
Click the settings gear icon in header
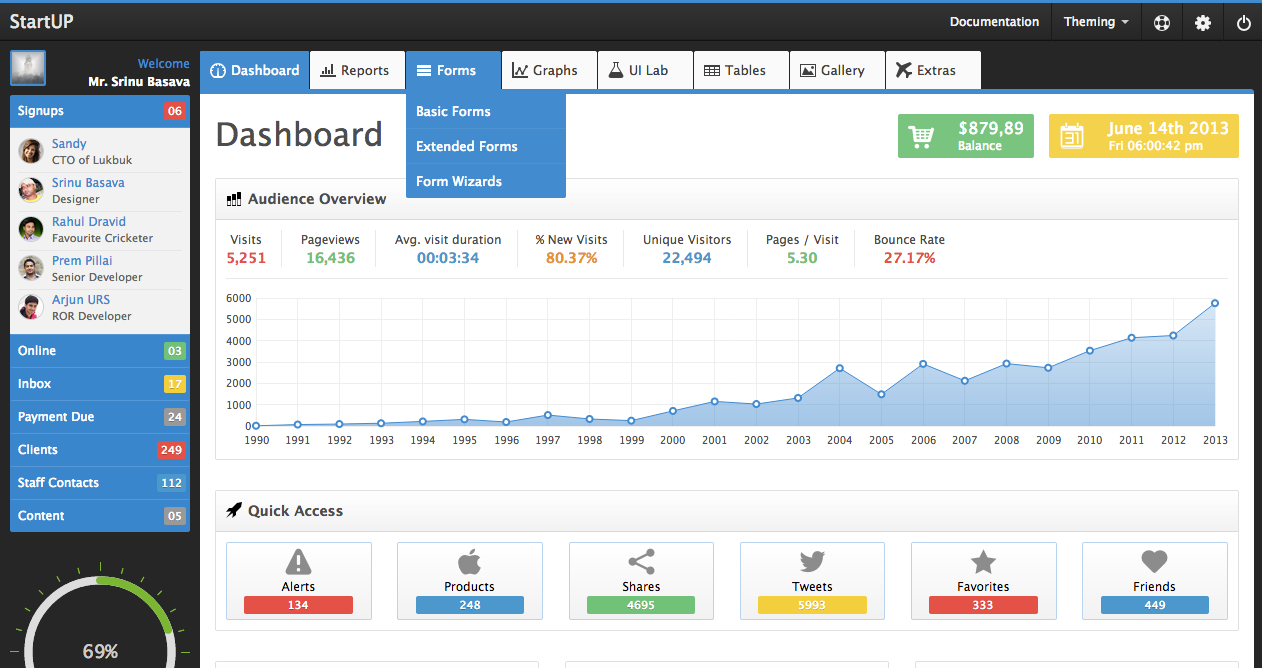(1203, 22)
